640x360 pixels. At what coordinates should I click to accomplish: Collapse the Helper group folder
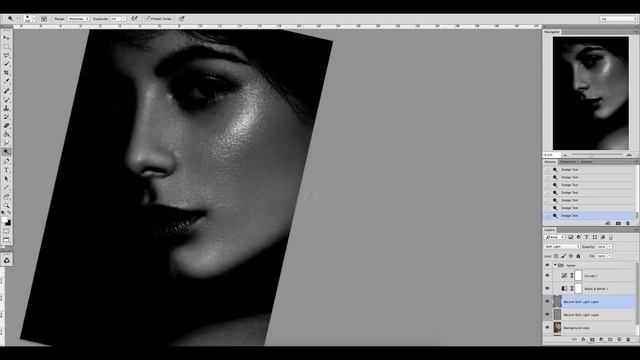click(x=555, y=265)
